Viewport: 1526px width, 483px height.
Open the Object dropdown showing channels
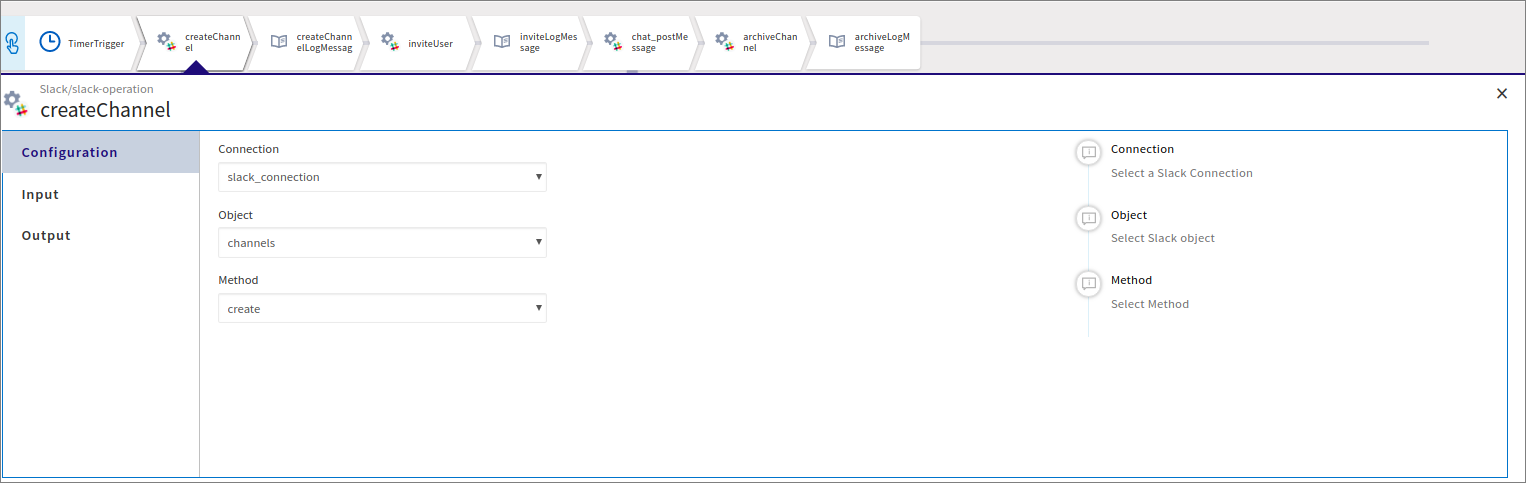(x=382, y=243)
